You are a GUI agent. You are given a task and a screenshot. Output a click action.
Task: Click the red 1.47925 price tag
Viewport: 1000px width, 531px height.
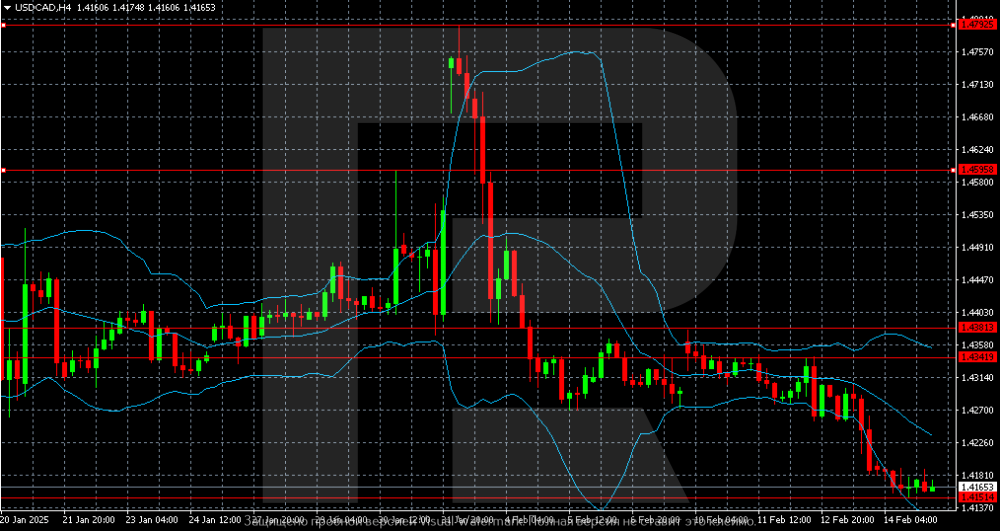point(975,24)
